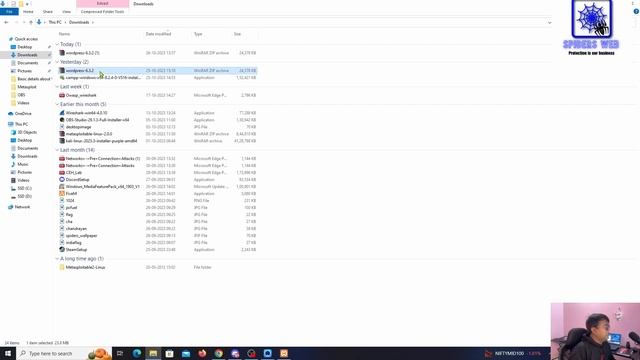Click This PC in the address breadcrumb
This screenshot has height=360, width=640.
pyautogui.click(x=55, y=22)
